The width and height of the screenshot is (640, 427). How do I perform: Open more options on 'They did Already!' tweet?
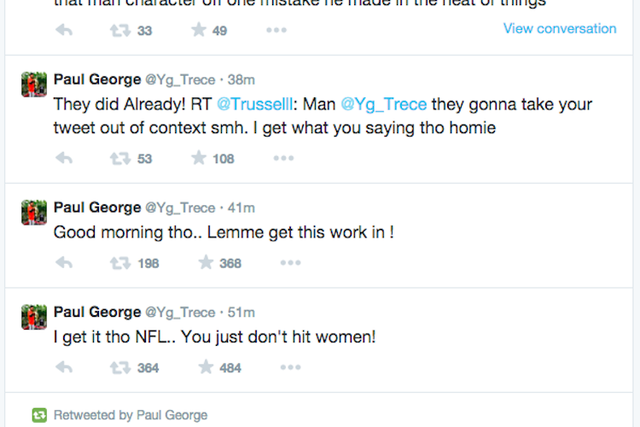click(x=283, y=158)
